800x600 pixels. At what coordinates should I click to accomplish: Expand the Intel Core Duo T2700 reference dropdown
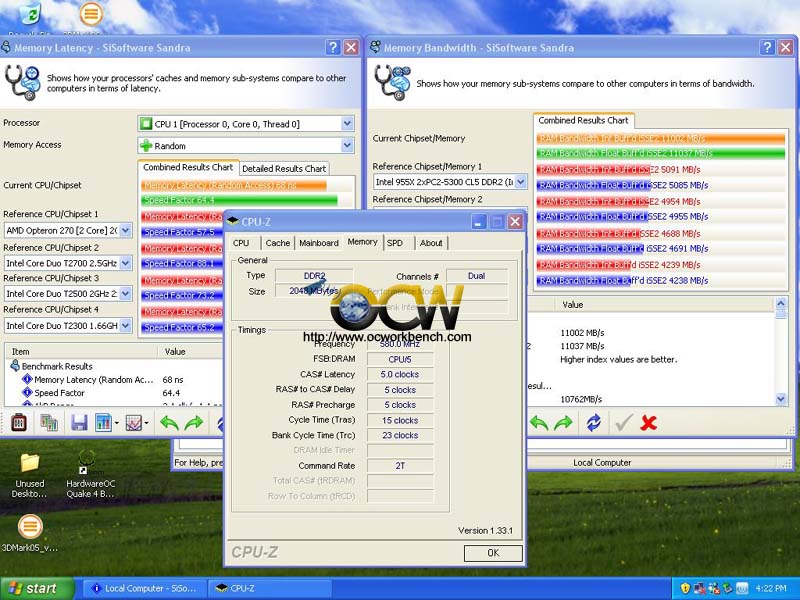(x=68, y=263)
